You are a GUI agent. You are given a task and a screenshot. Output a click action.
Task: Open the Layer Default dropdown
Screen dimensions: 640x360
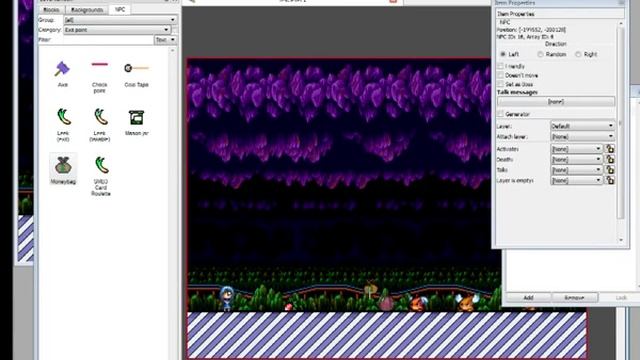point(582,126)
